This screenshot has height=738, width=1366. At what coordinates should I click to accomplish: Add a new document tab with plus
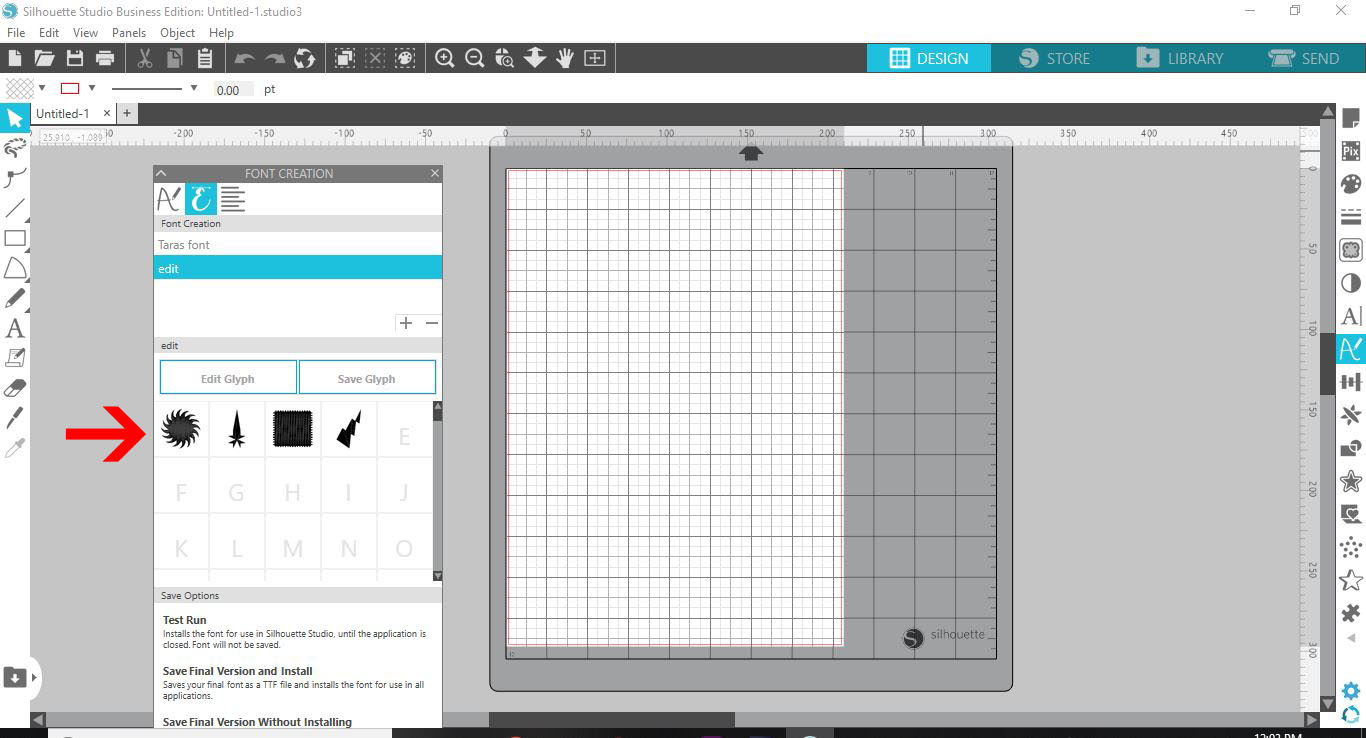click(127, 114)
